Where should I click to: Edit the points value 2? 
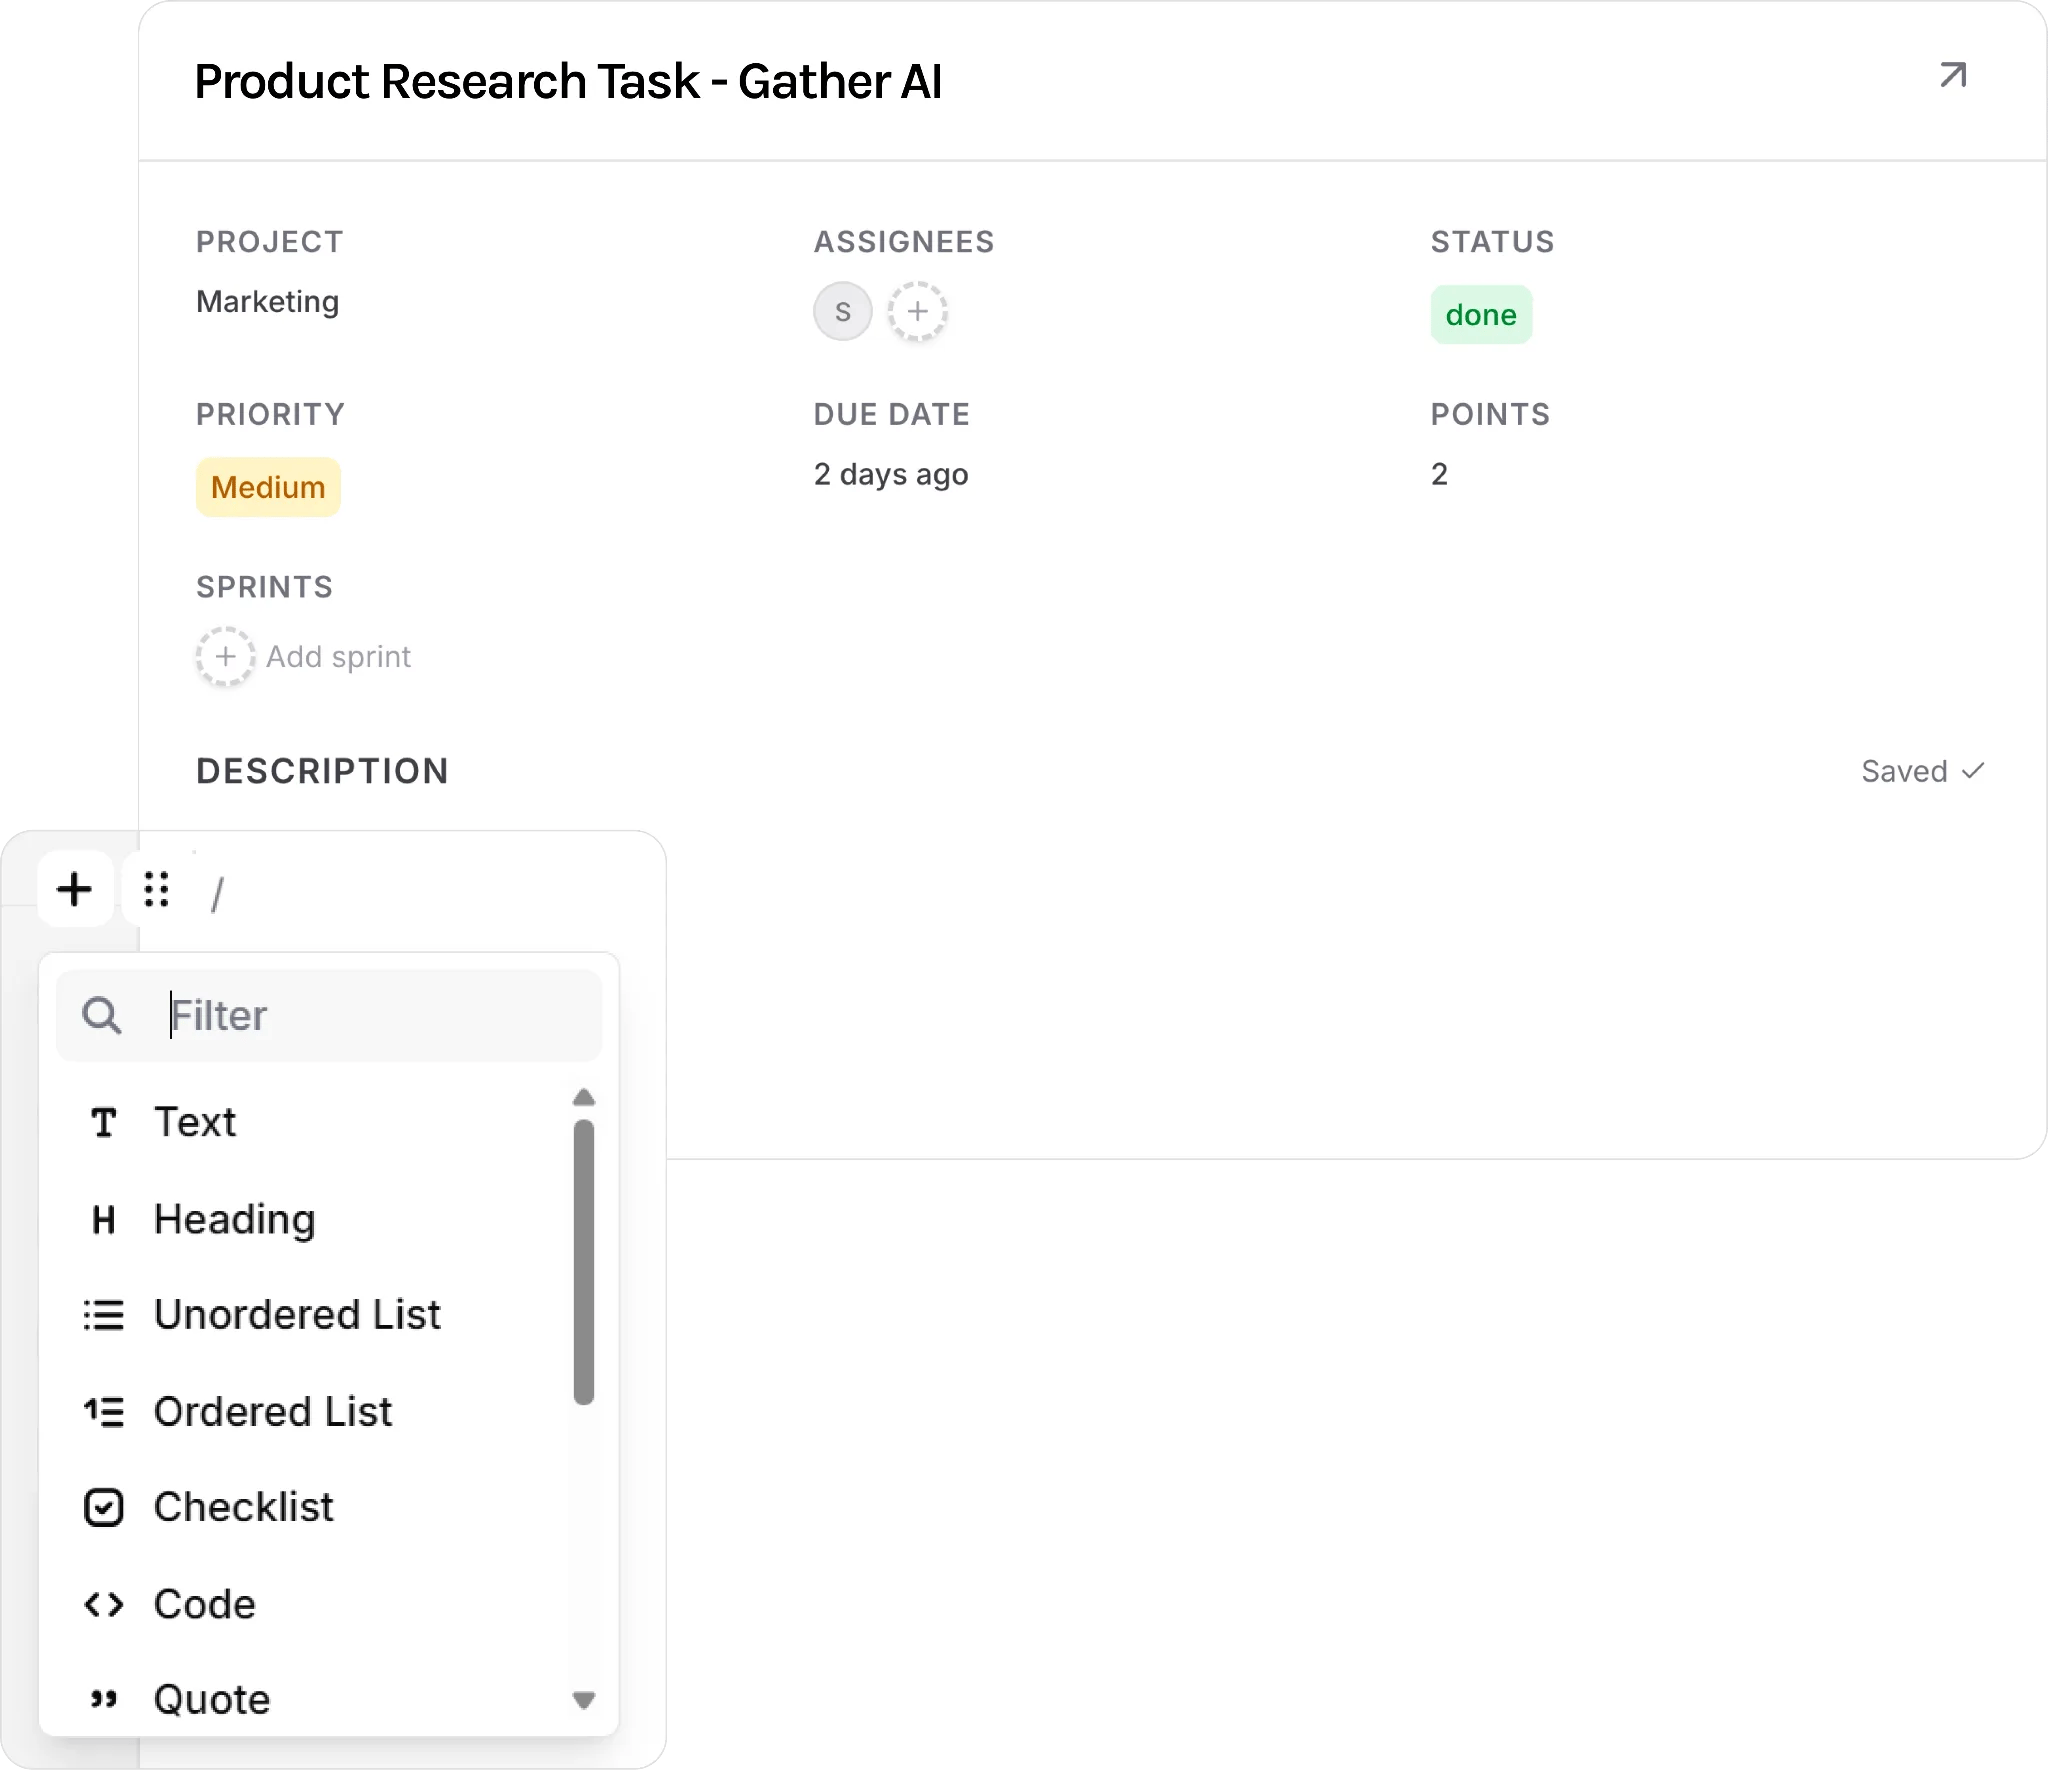tap(1439, 474)
